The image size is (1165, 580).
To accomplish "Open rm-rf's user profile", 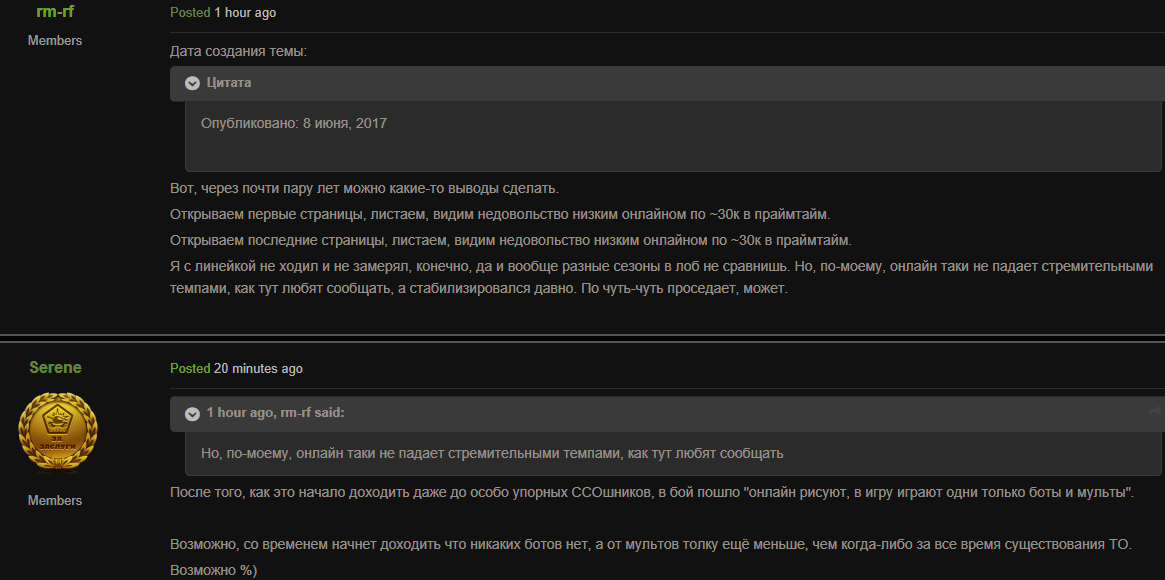I will click(x=55, y=11).
